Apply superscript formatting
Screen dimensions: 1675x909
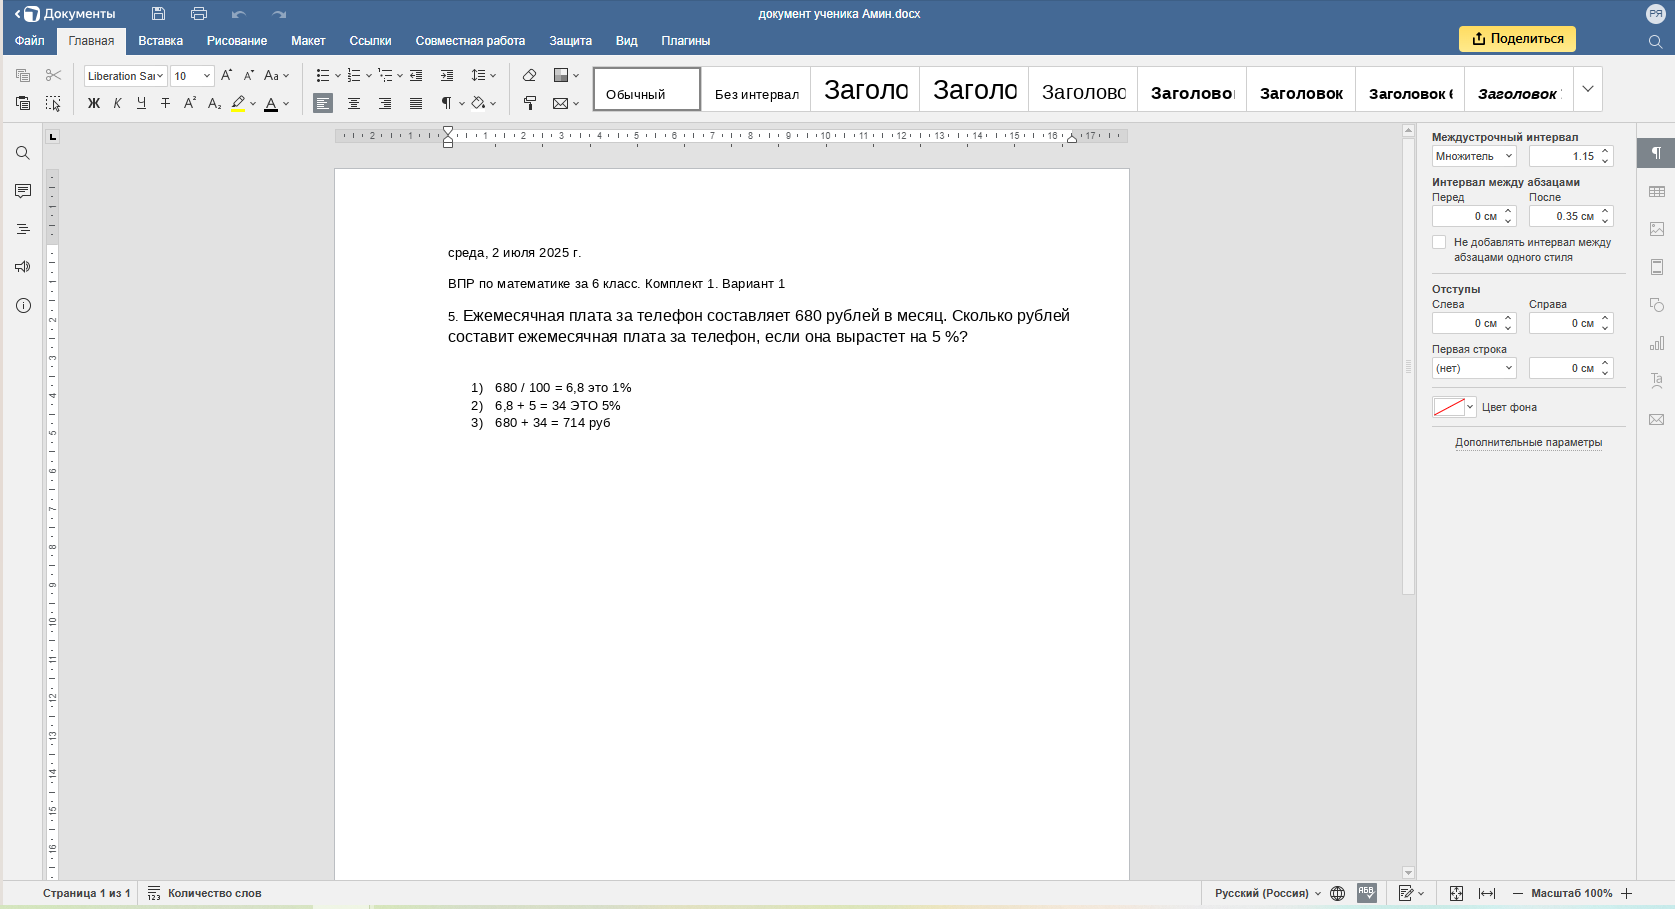click(x=190, y=103)
